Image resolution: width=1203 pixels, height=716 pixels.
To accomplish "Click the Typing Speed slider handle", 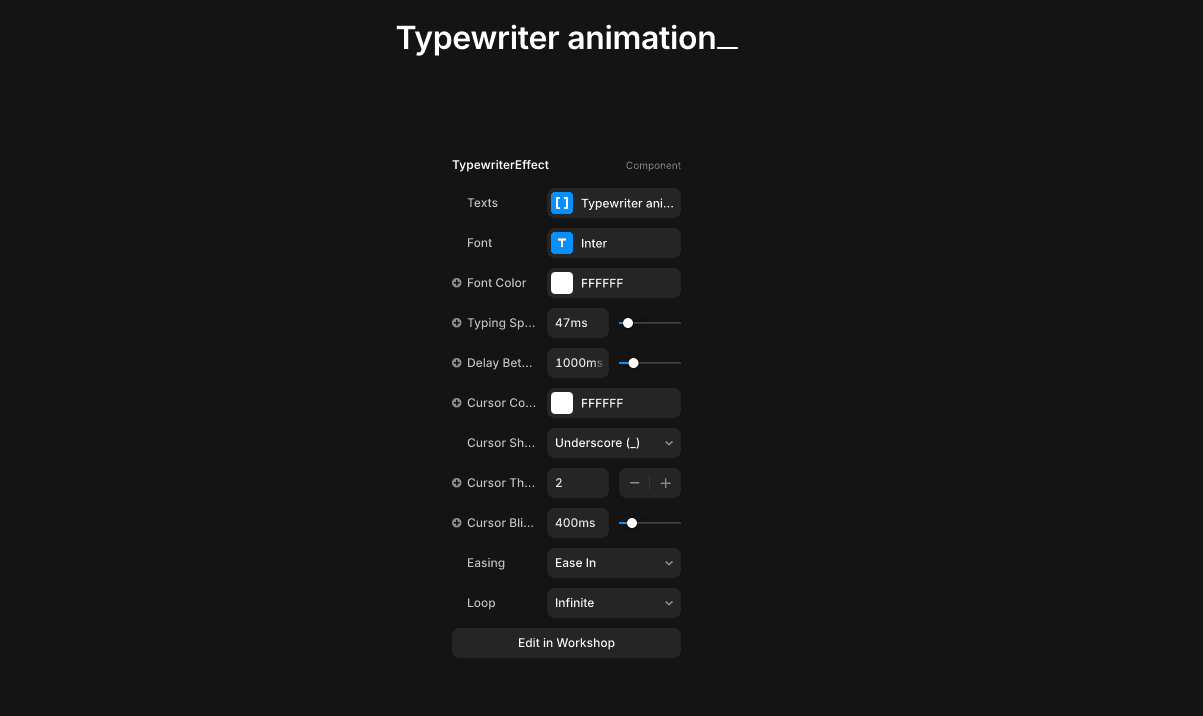I will 628,323.
